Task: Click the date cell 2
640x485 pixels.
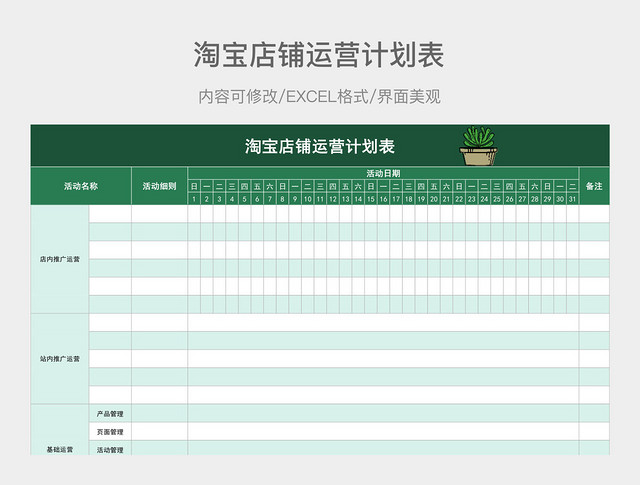Action: coord(207,199)
